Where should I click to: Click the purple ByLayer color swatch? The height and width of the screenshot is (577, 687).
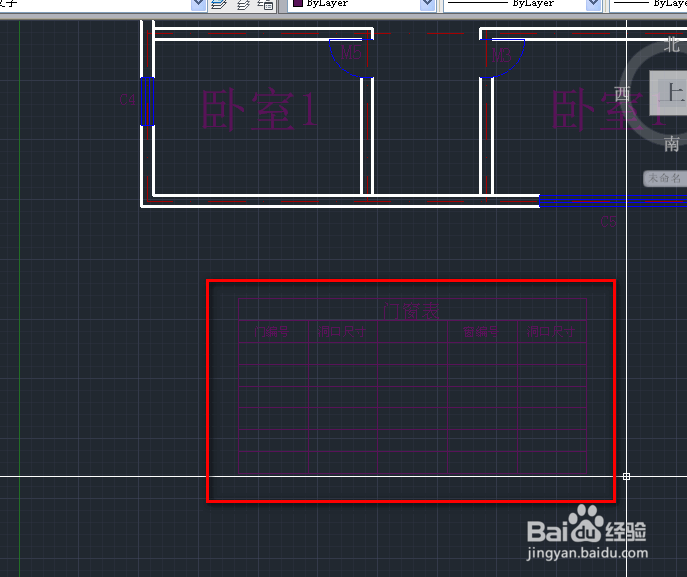click(297, 3)
